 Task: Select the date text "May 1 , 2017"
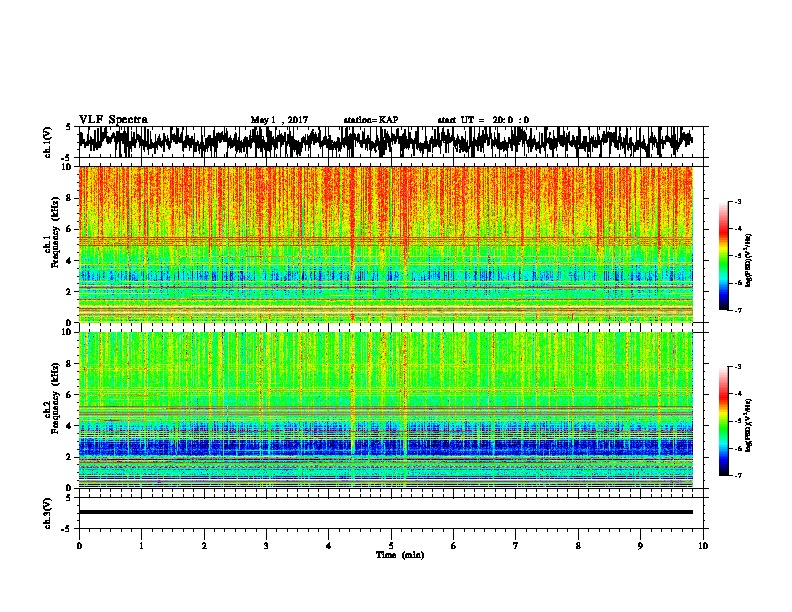(279, 120)
